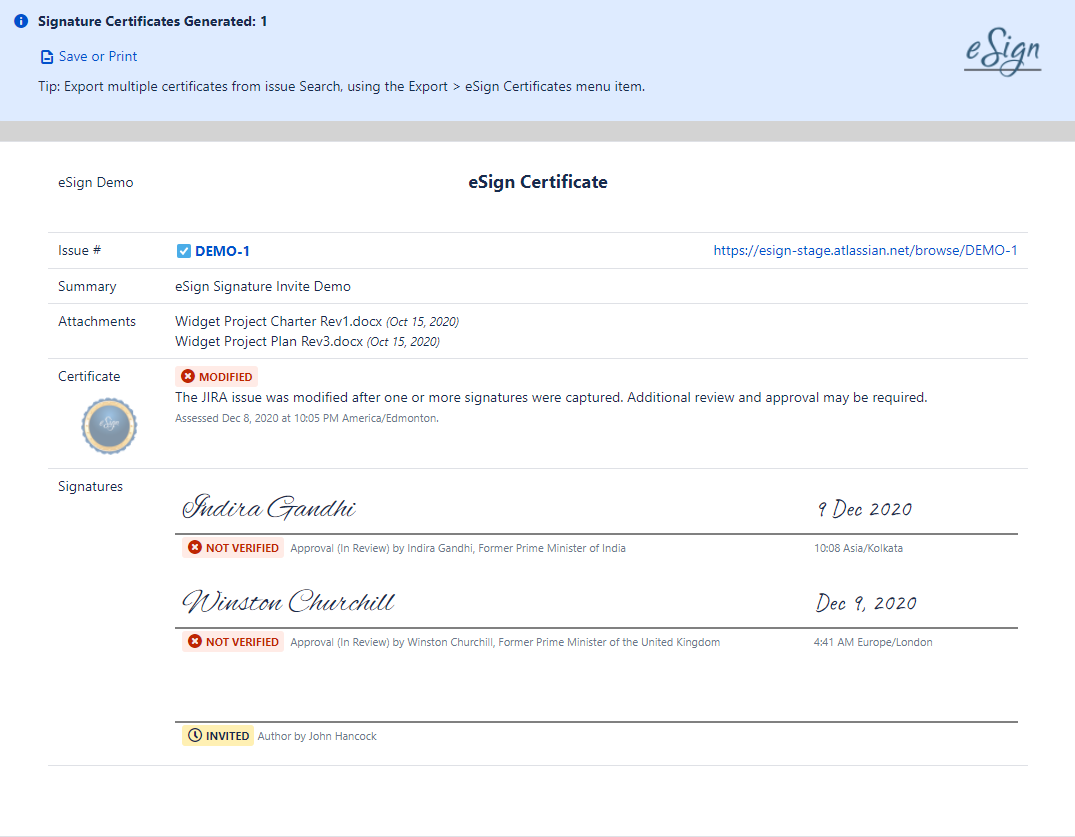
Task: Open the Save or Print link
Action: [97, 57]
